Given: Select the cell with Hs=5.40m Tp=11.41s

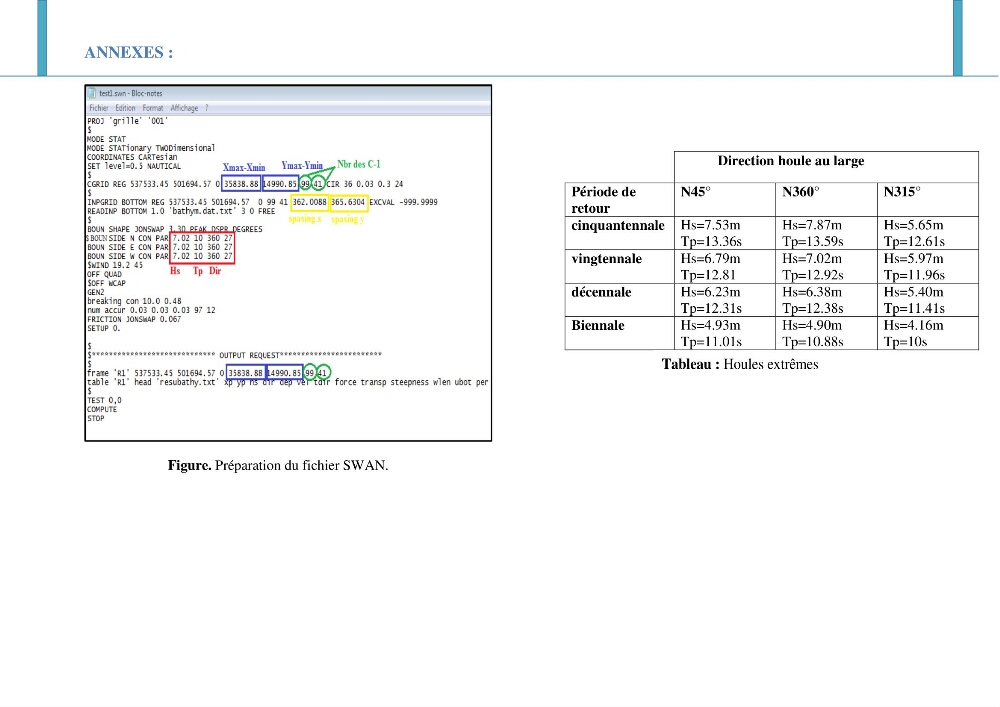Looking at the screenshot, I should click(x=928, y=300).
